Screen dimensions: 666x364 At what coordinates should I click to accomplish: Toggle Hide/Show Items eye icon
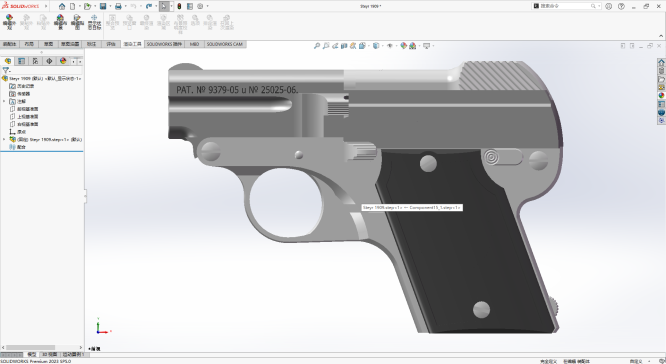tap(389, 46)
